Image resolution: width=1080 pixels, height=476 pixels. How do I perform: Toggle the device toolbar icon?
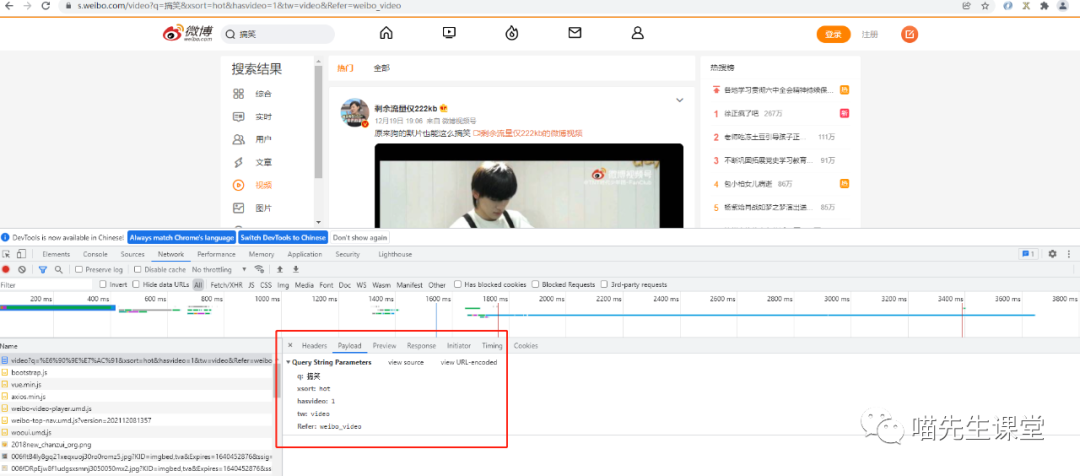tap(21, 254)
